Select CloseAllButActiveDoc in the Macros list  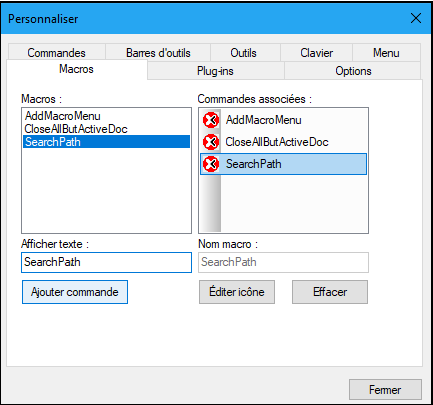106,129
